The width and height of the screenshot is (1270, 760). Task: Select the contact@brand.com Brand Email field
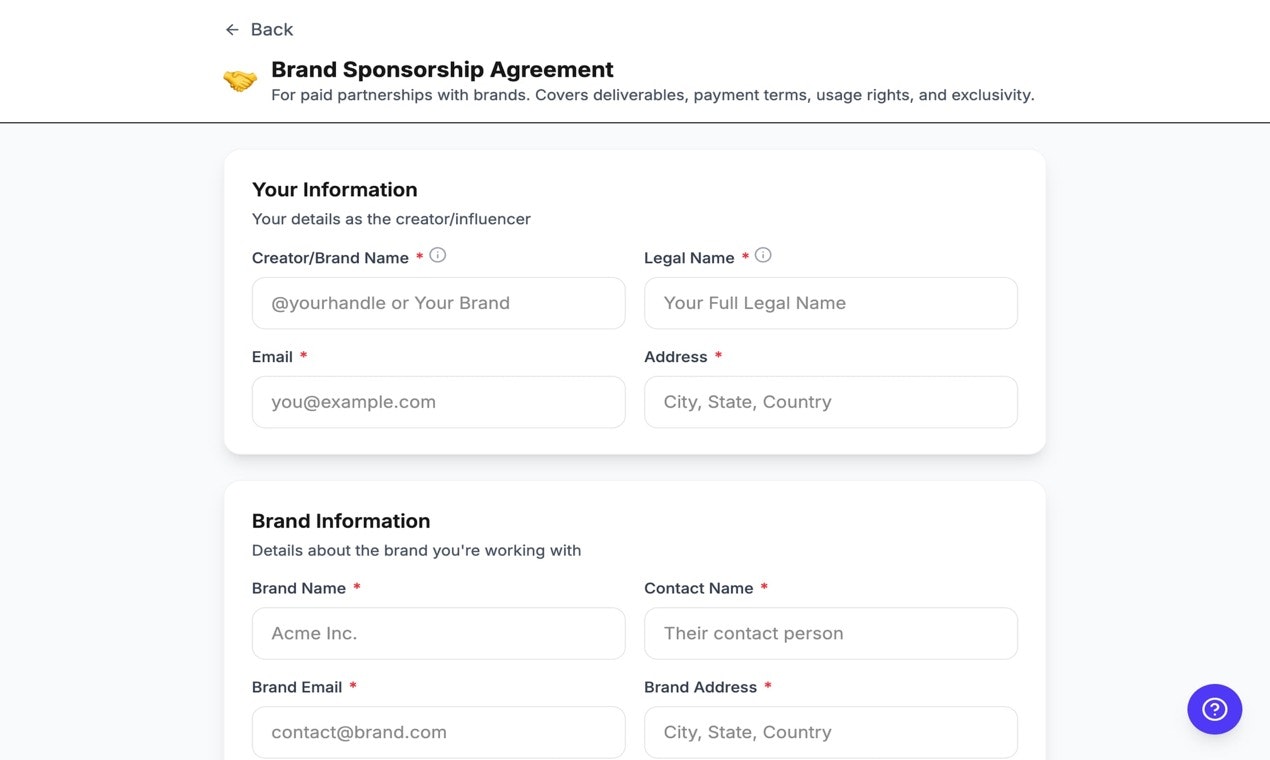pos(438,732)
